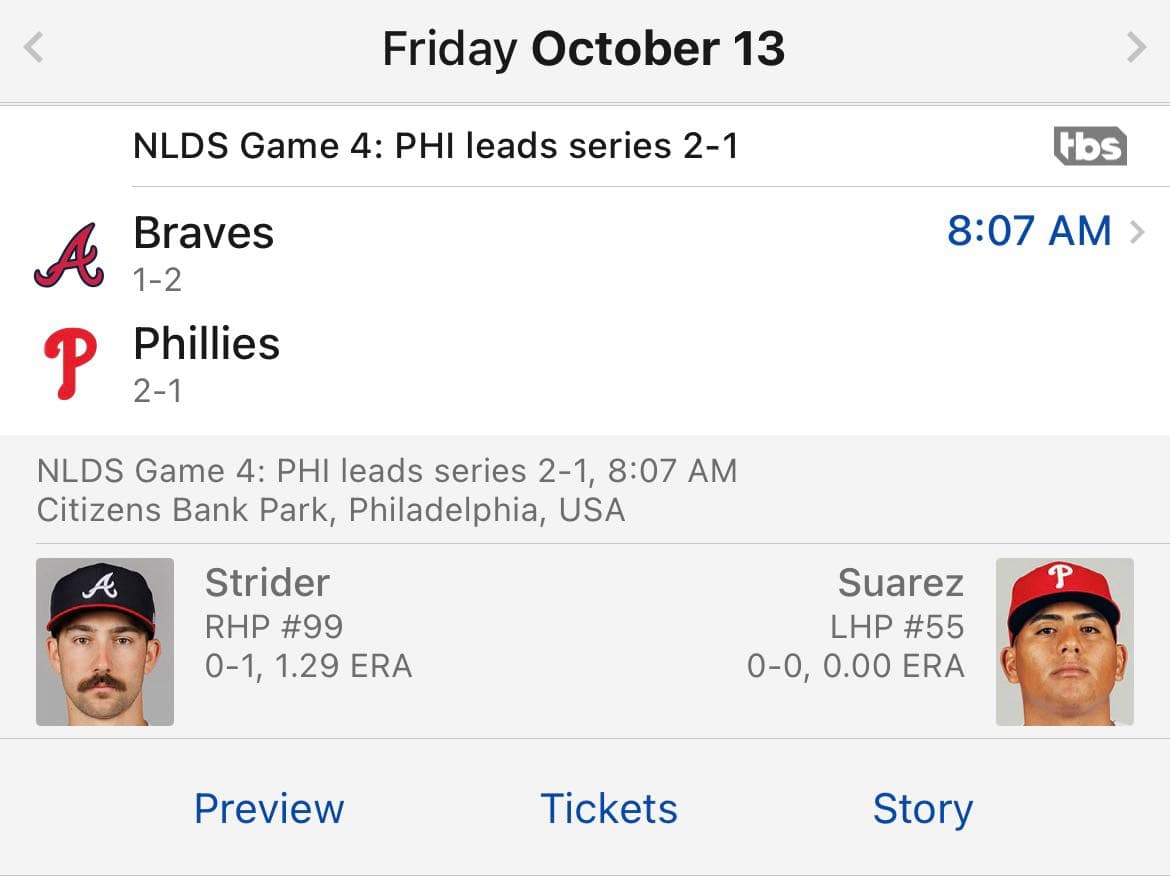Open the game Preview

(269, 808)
